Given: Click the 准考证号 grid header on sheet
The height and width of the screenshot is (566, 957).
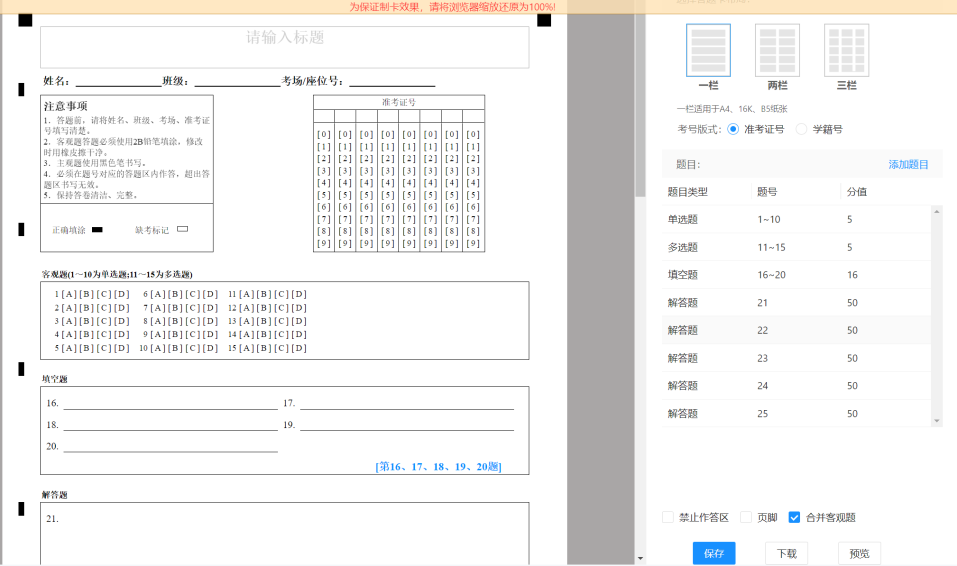Looking at the screenshot, I should pyautogui.click(x=399, y=102).
